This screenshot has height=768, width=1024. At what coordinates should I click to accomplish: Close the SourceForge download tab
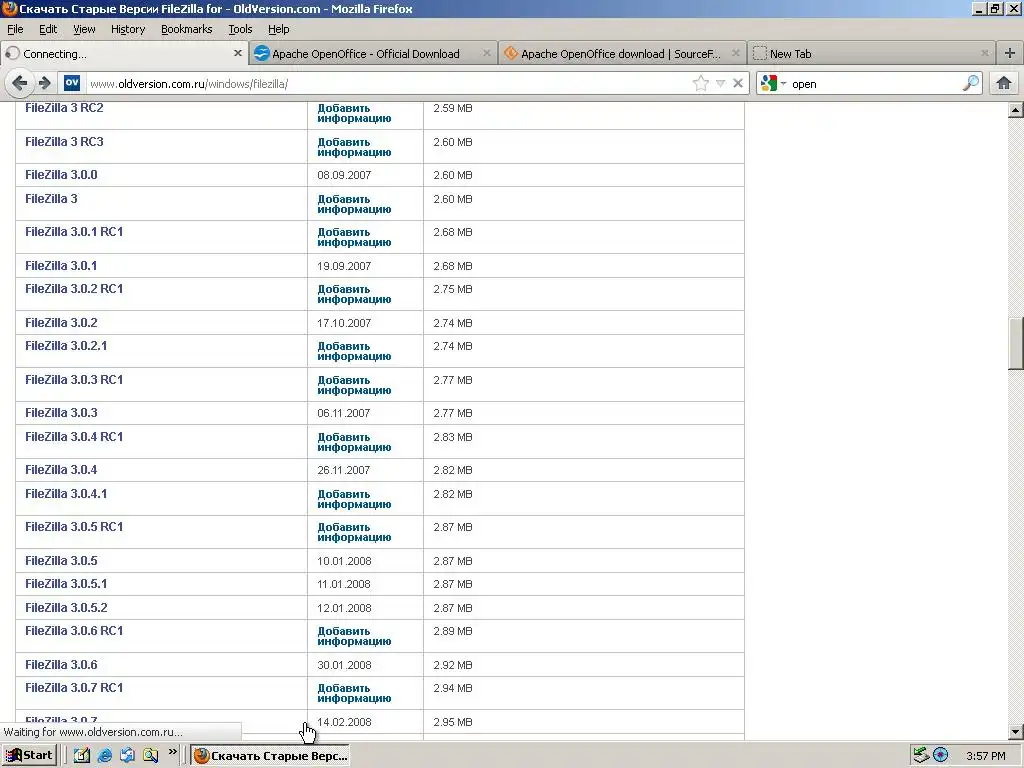point(735,54)
